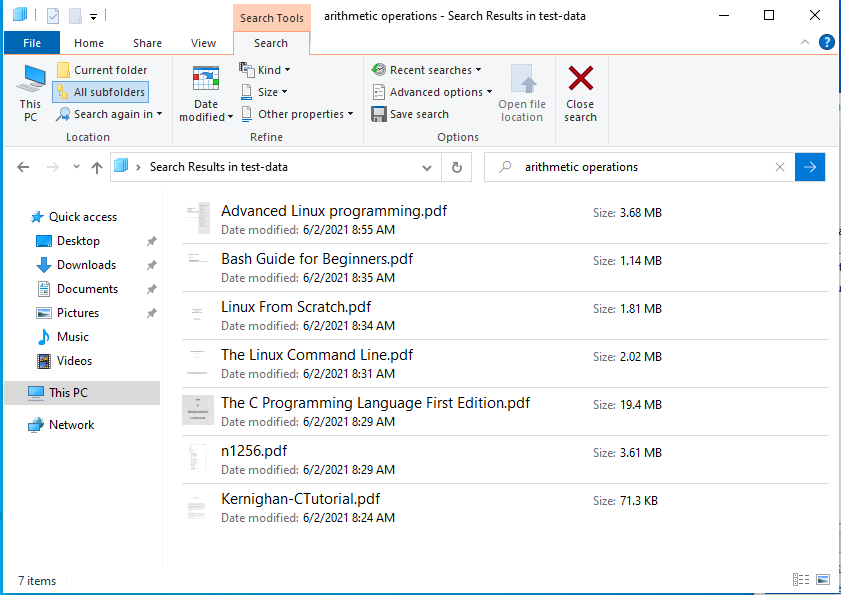This screenshot has height=595, width=841.
Task: Select Linux From Scratch.pdf result
Action: [x=505, y=315]
